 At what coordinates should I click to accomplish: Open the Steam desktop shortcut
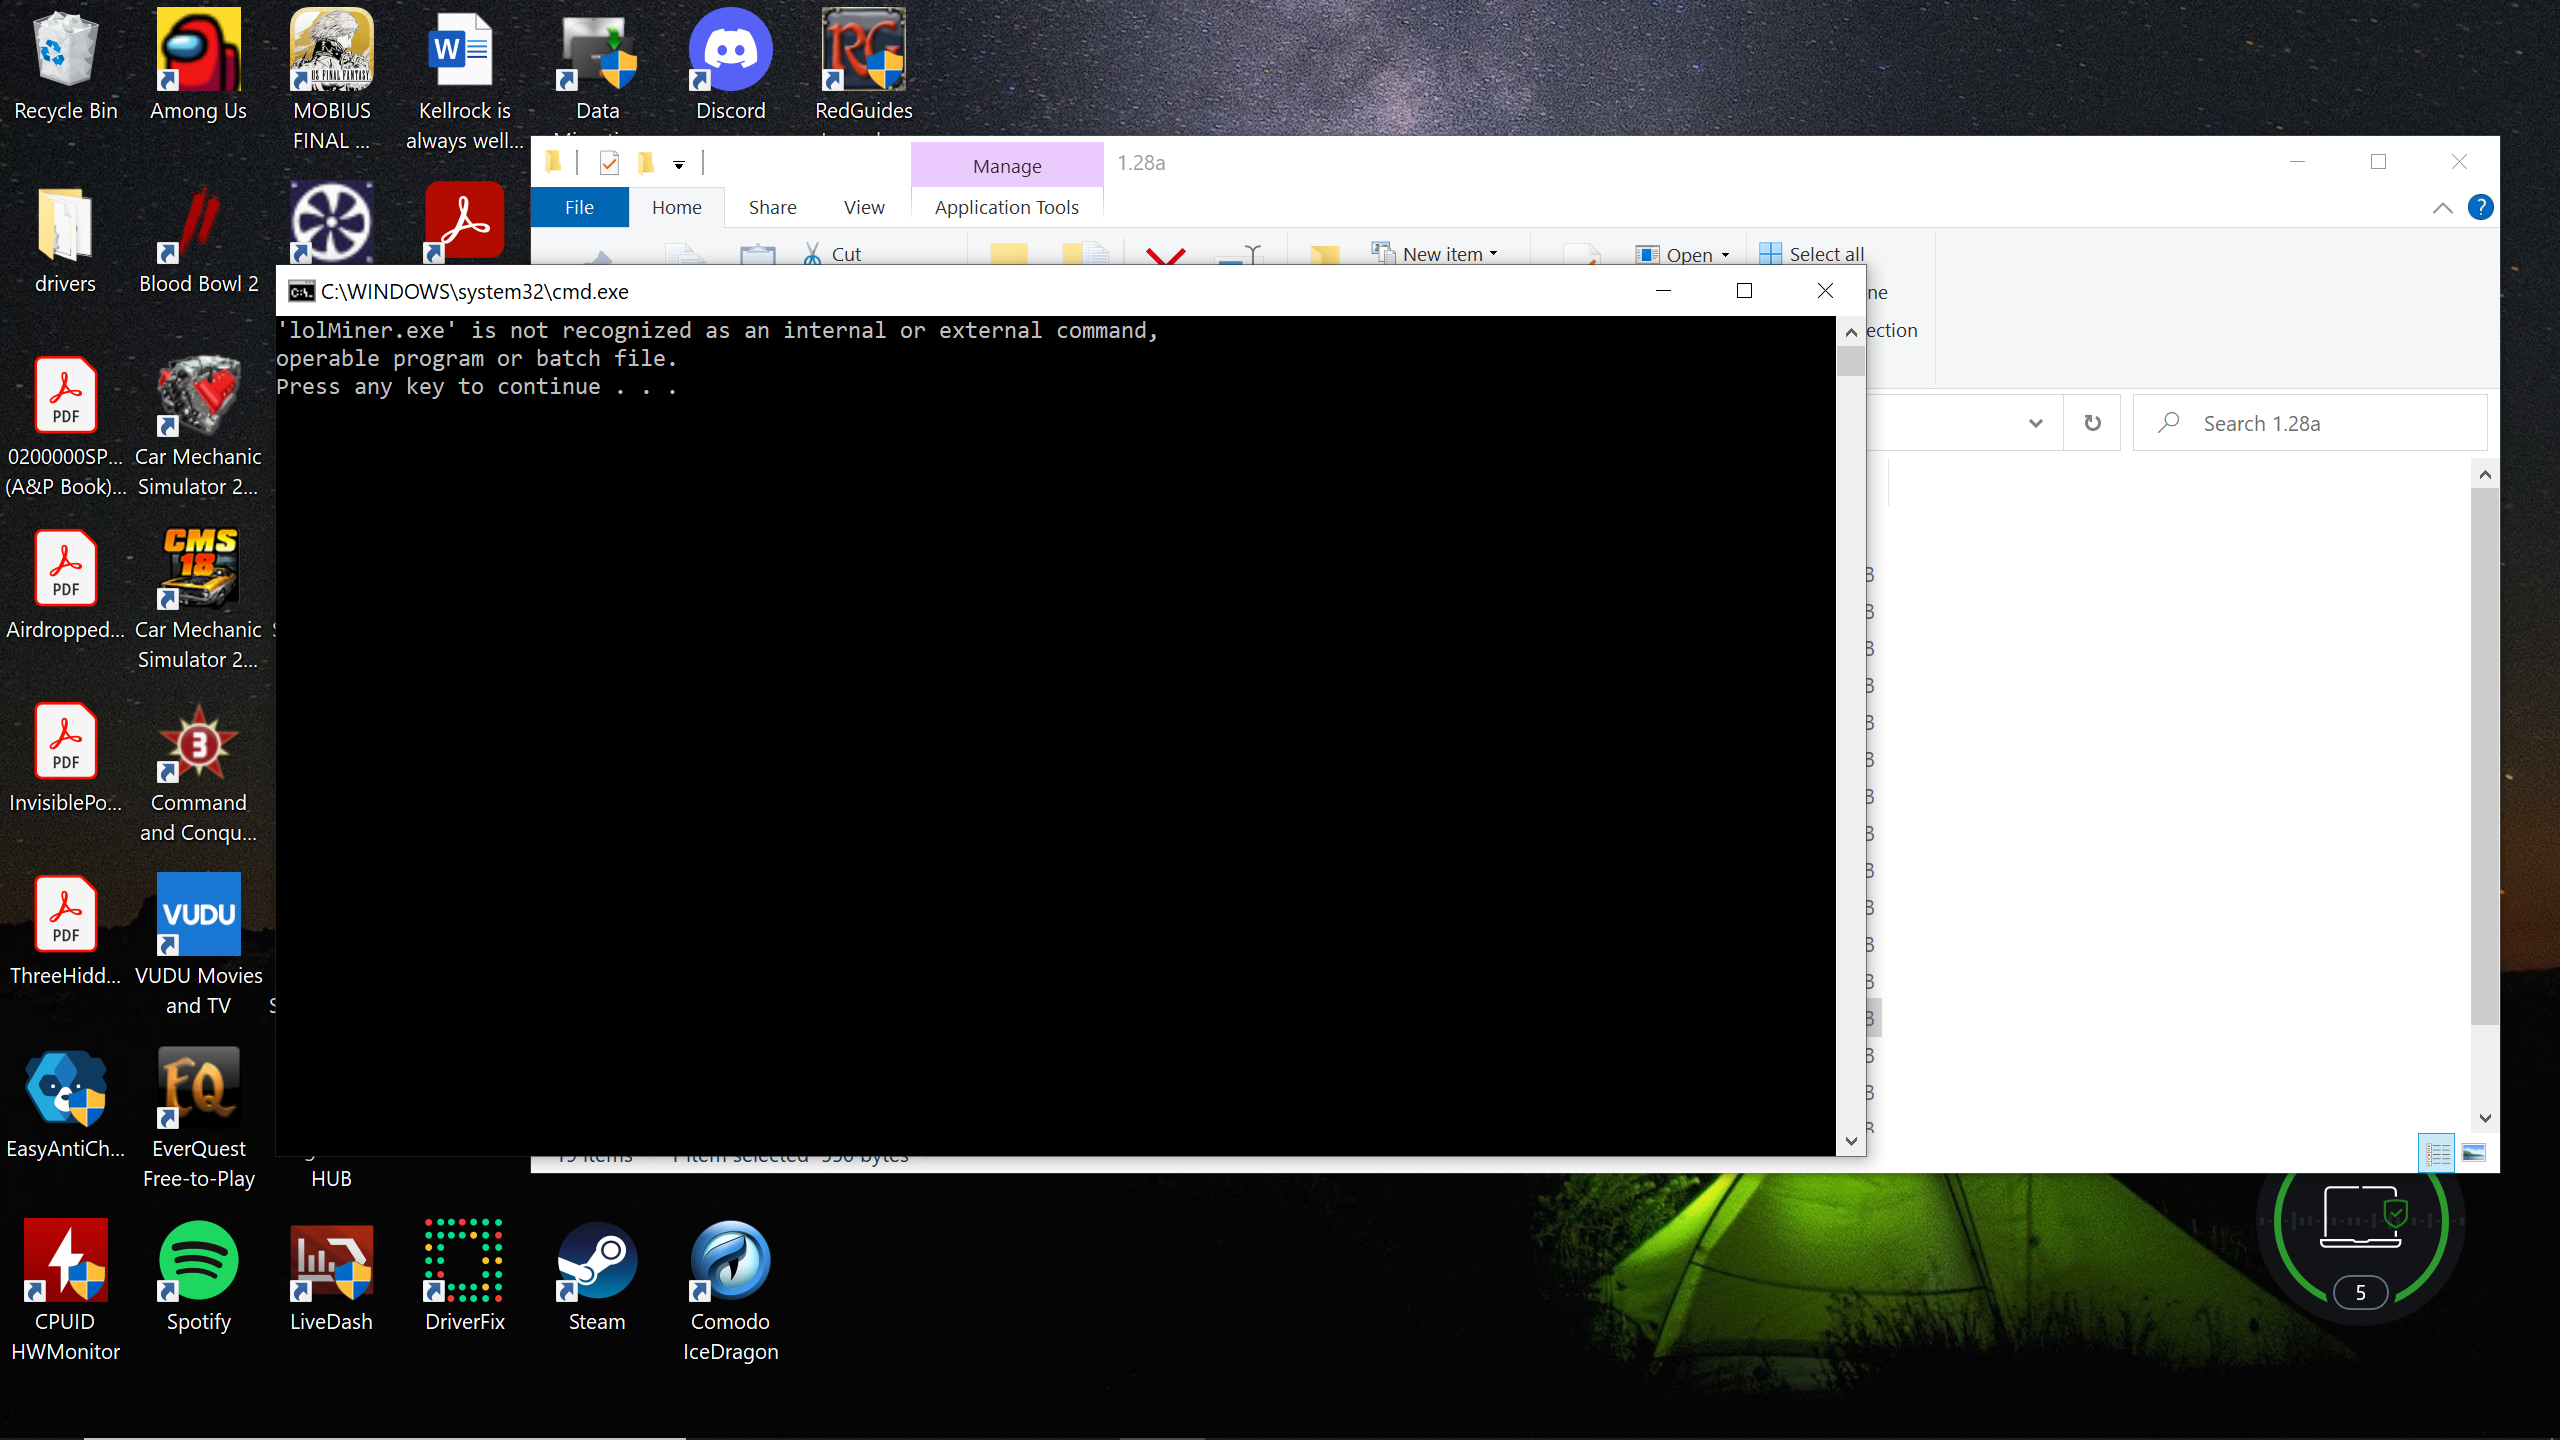[x=597, y=1277]
